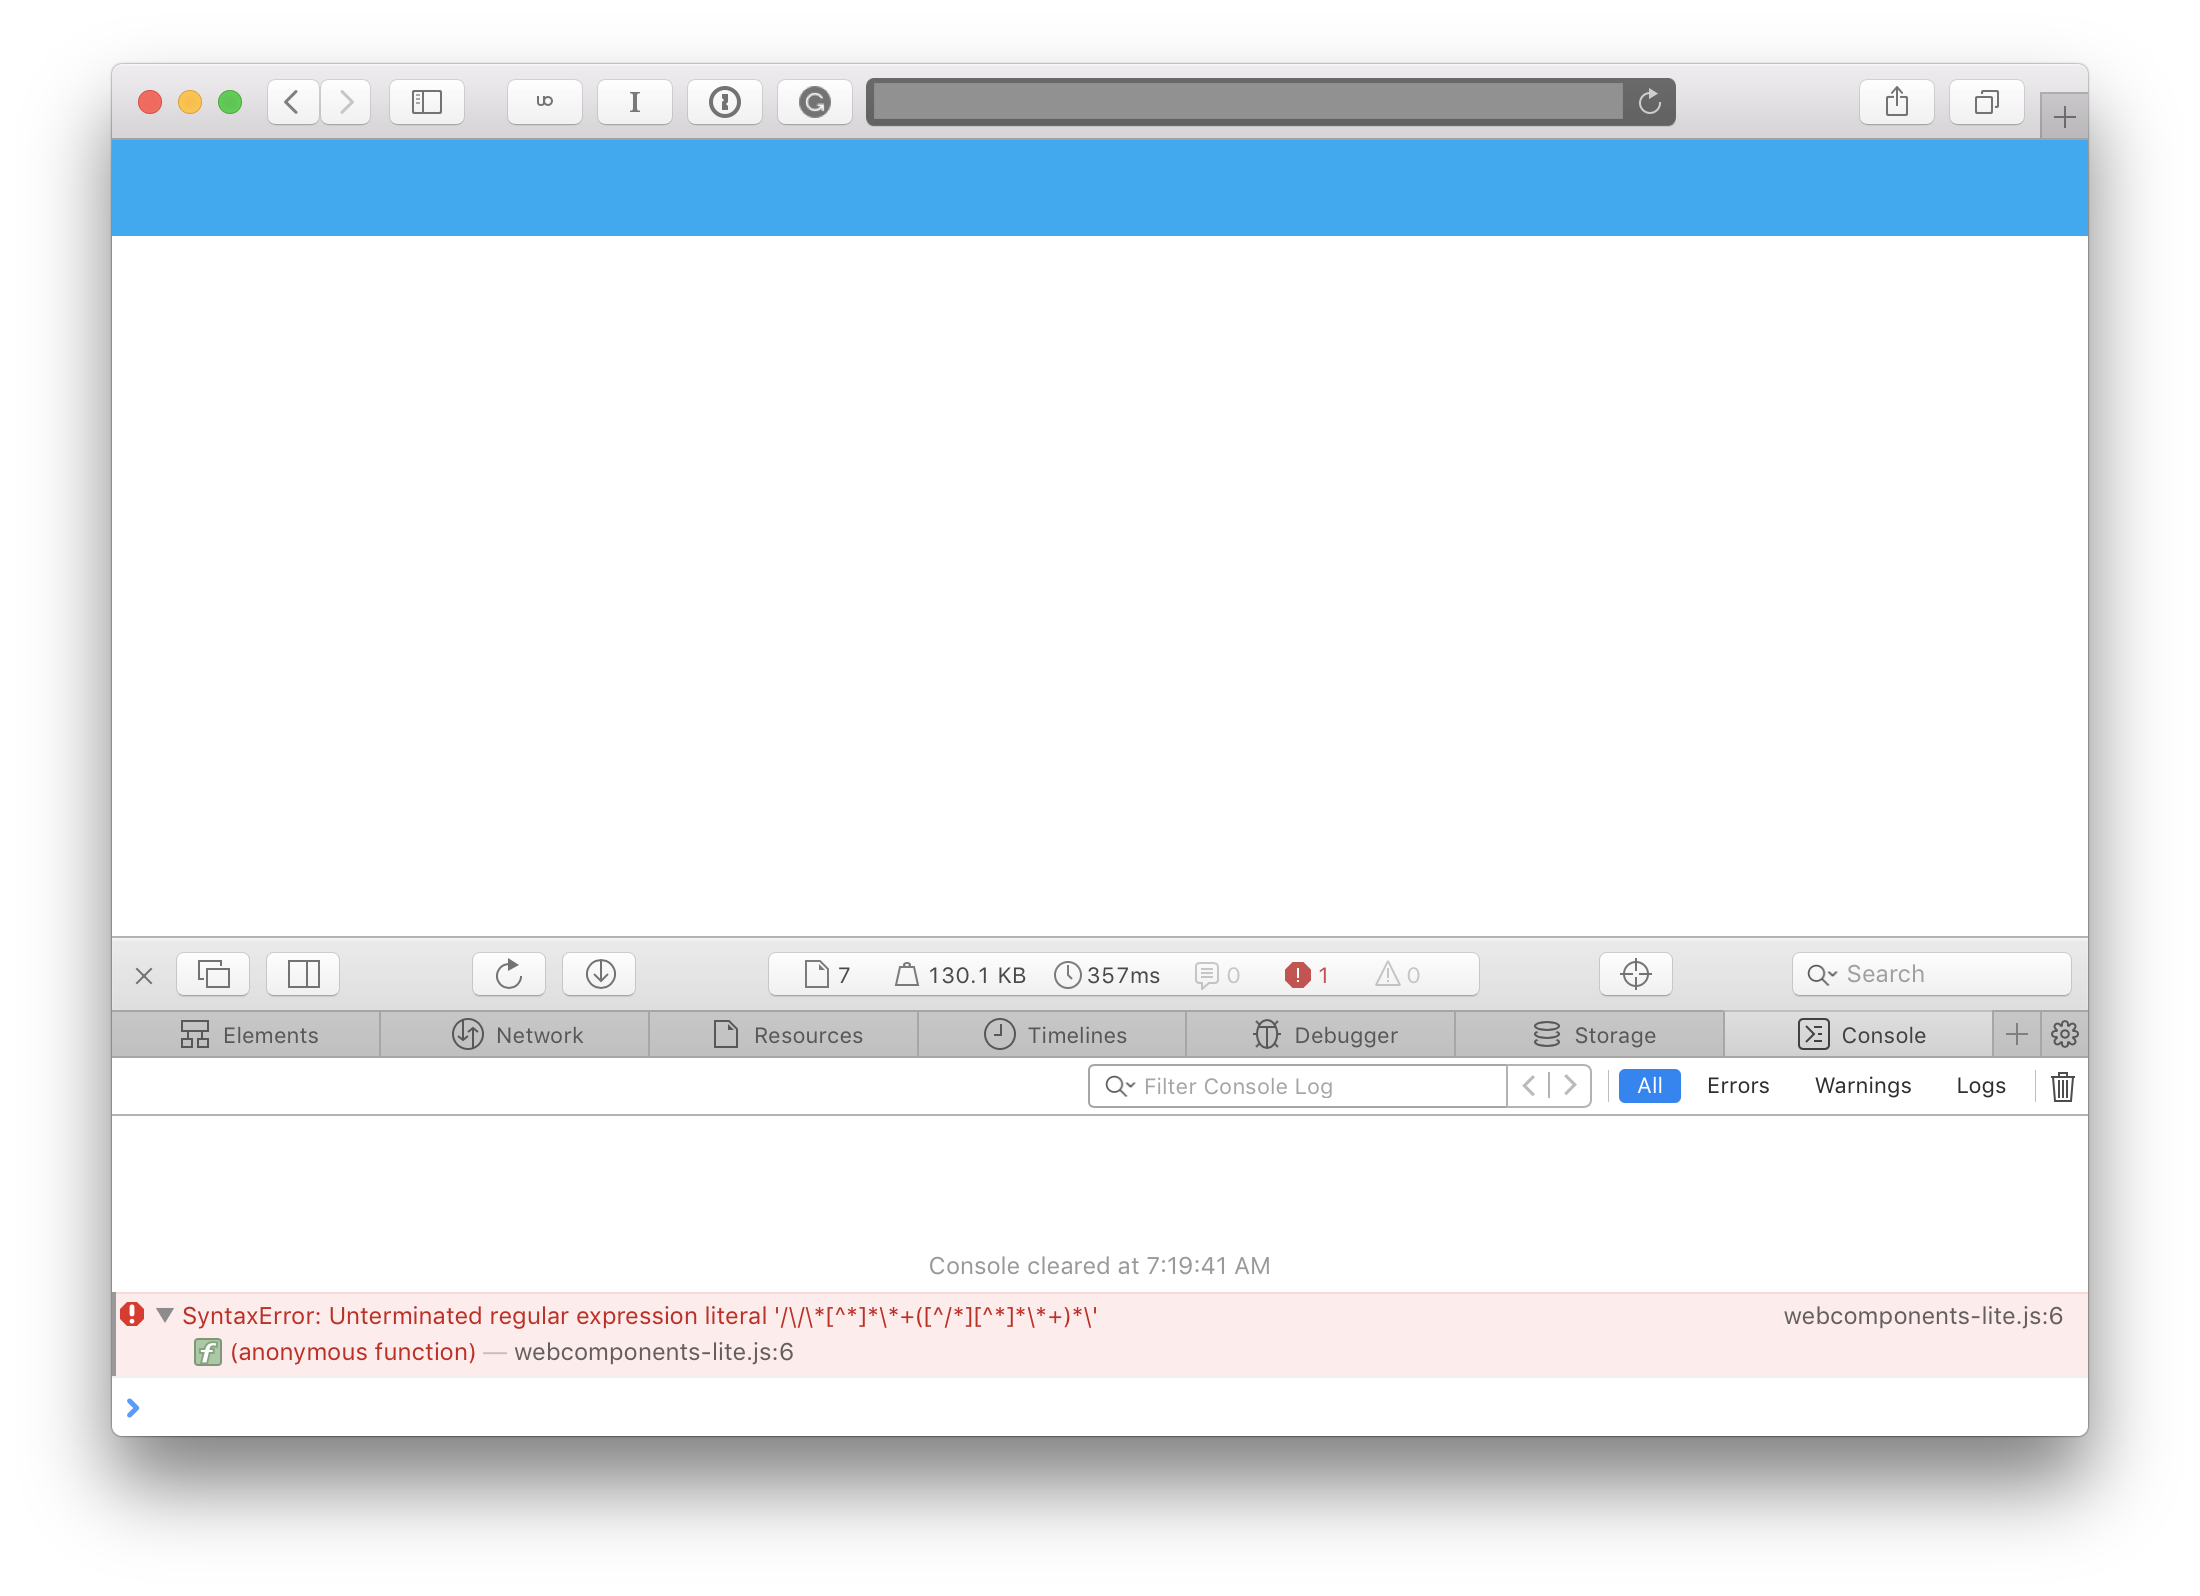Click the dock-to-side layout icon

tap(302, 974)
